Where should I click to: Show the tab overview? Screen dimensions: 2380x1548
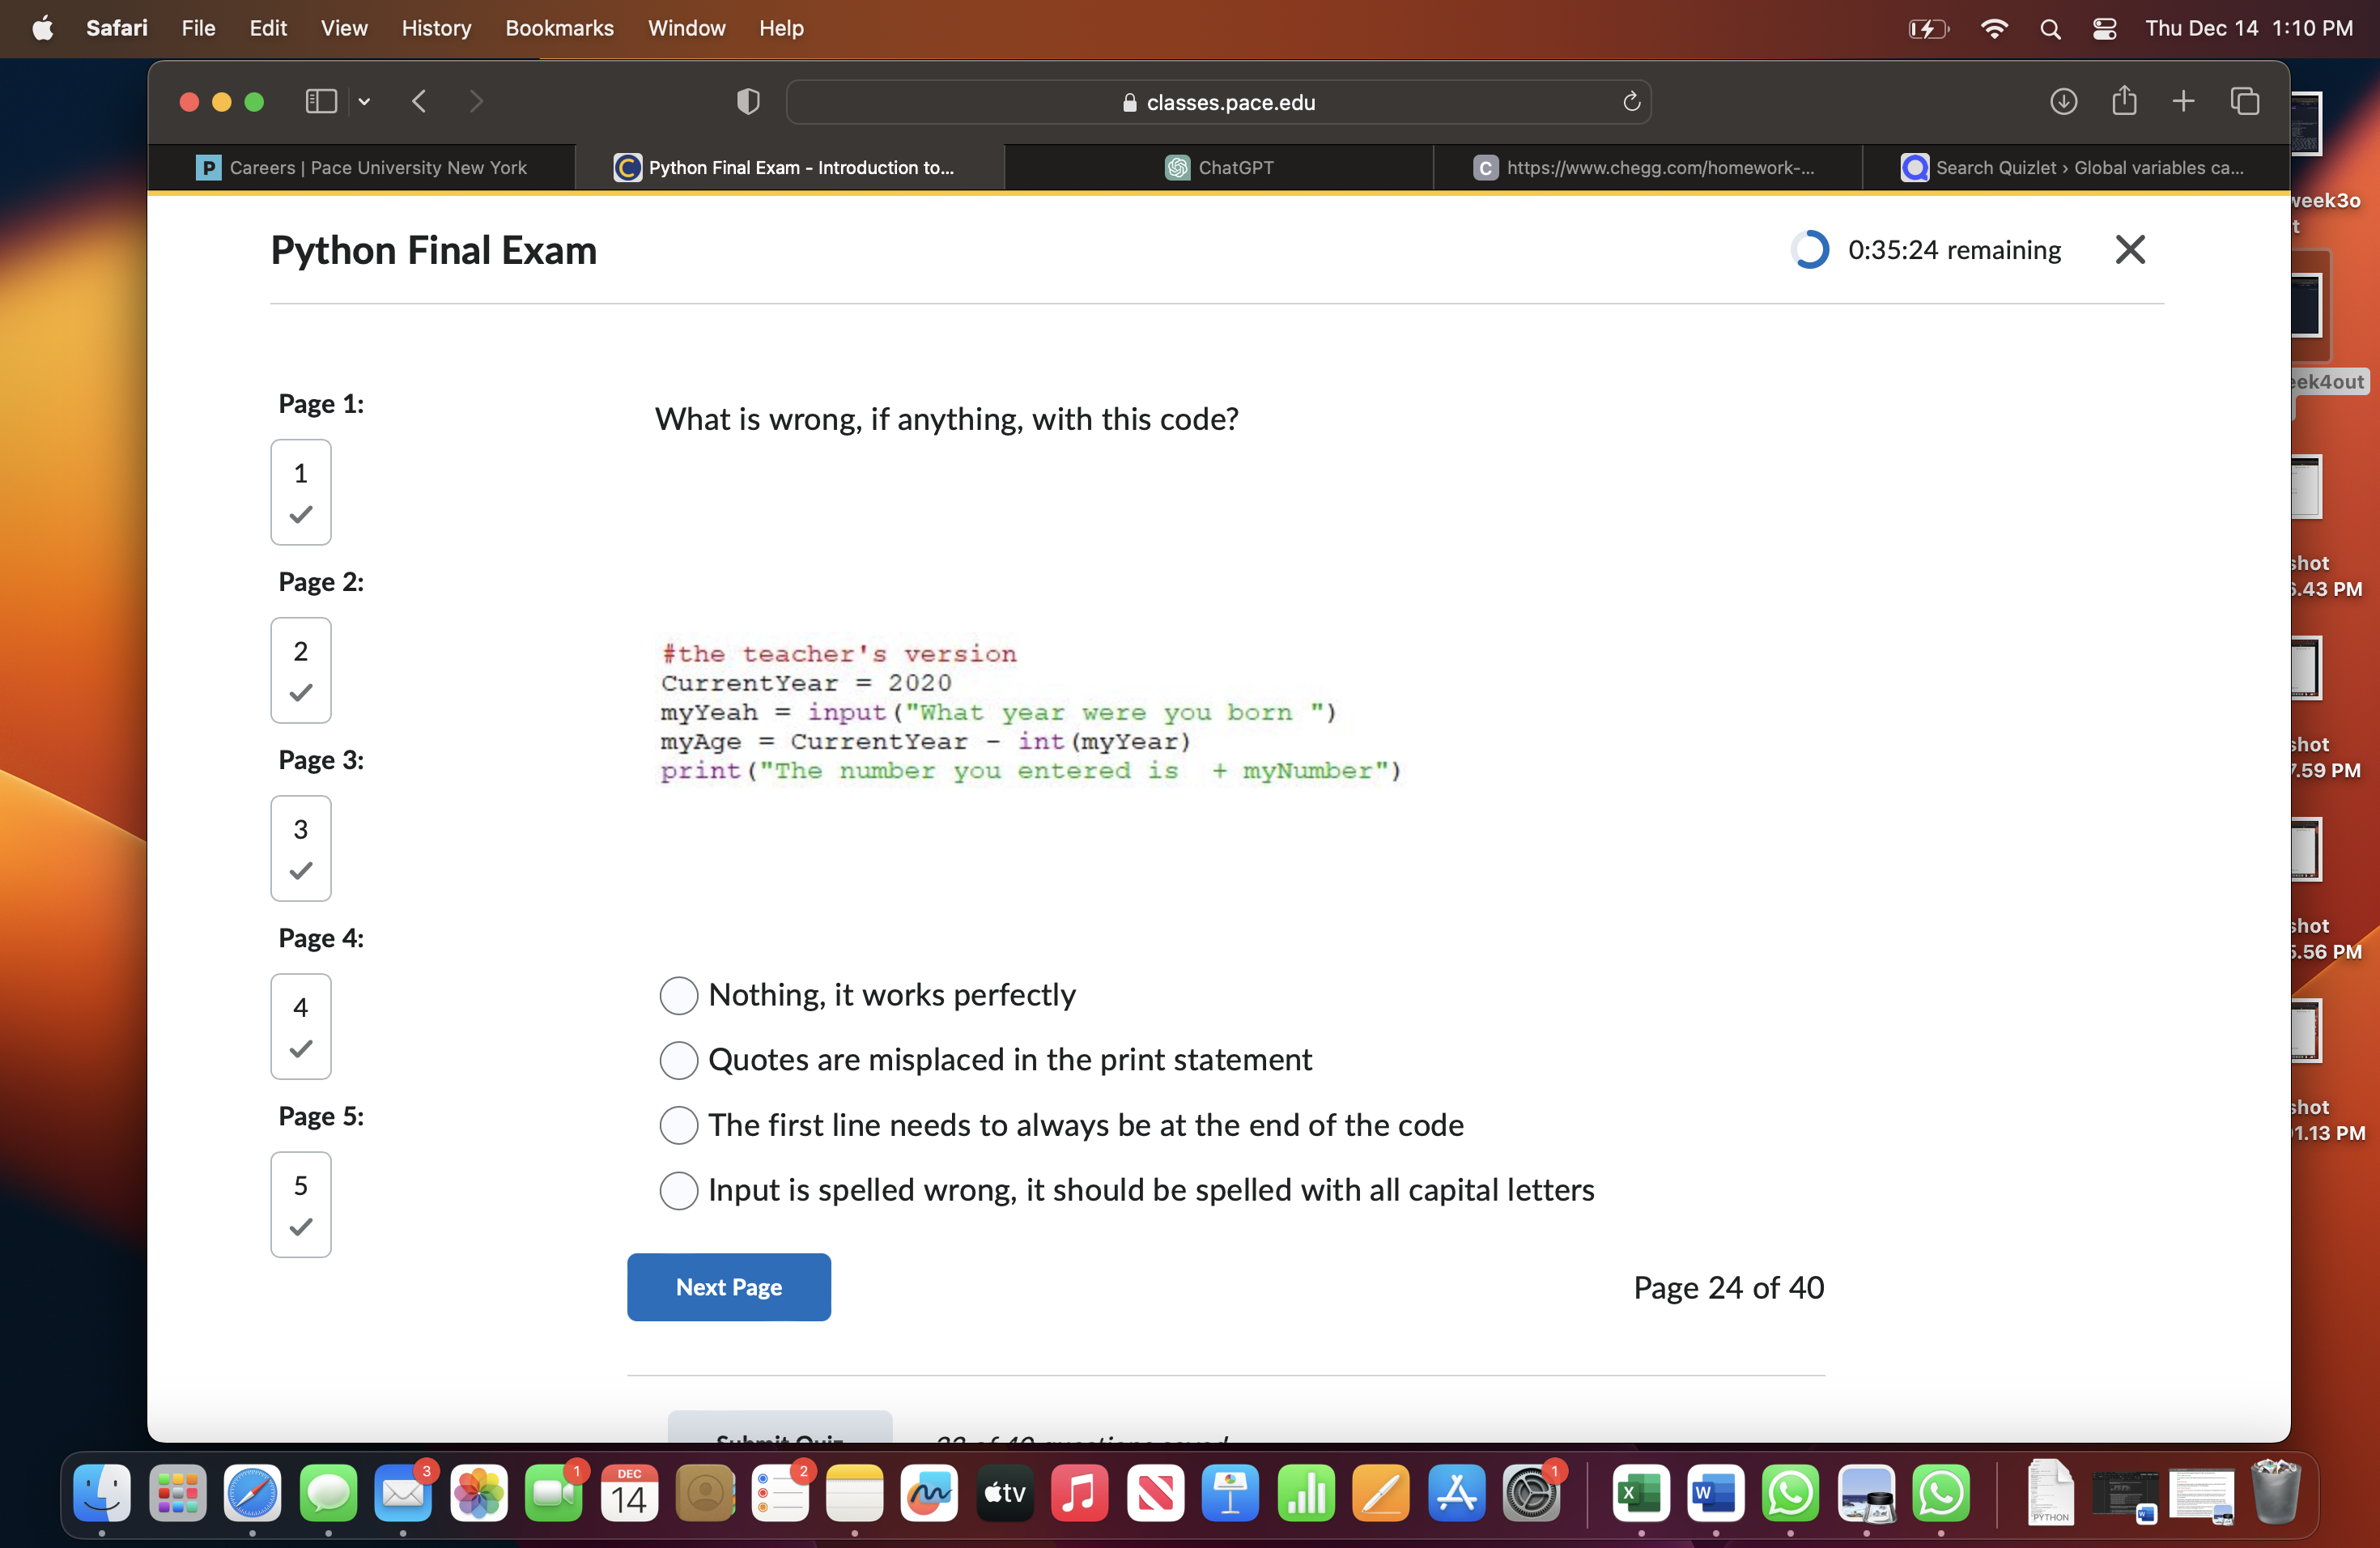click(2245, 101)
